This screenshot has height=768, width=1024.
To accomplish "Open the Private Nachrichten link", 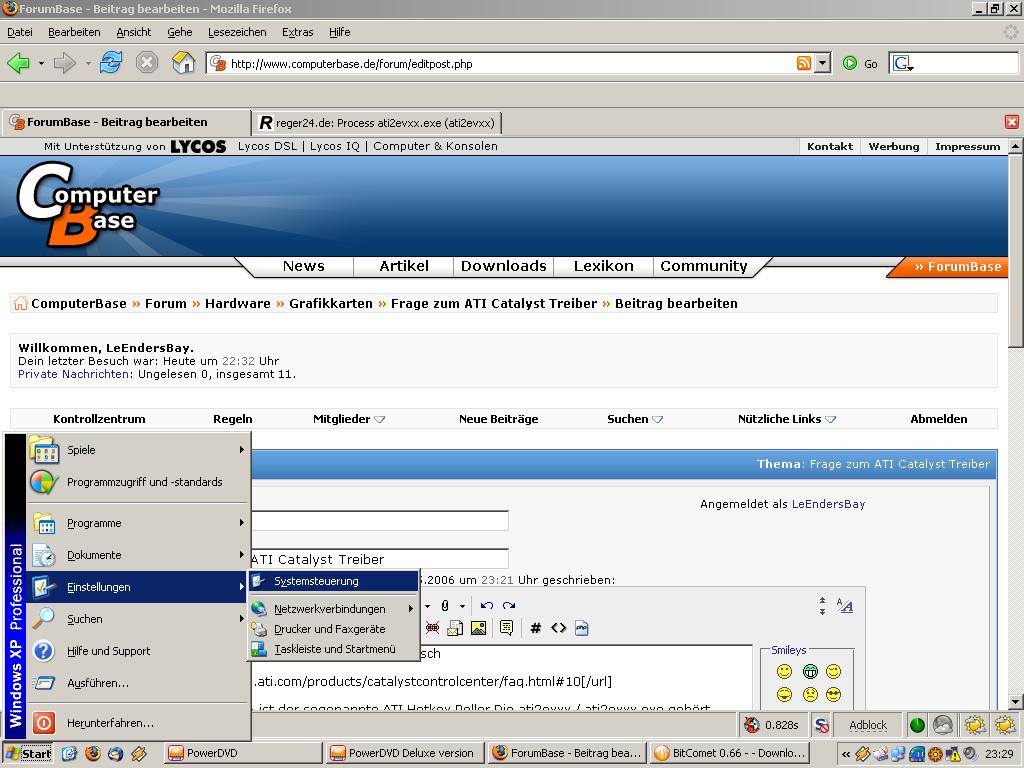I will tap(73, 374).
